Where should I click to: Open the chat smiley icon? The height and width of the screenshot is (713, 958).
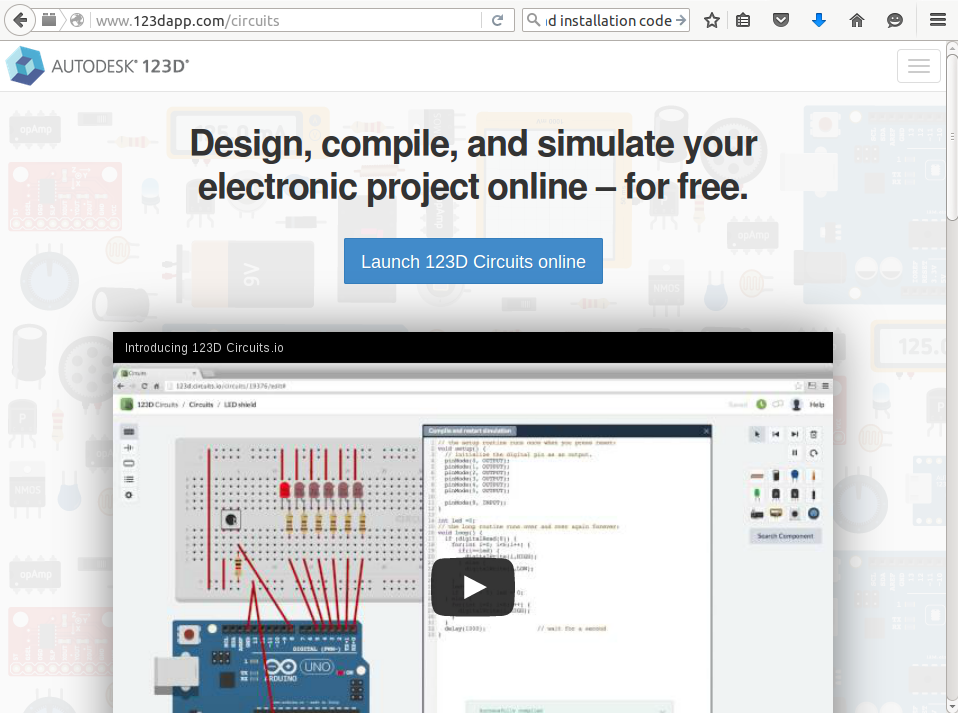click(894, 20)
